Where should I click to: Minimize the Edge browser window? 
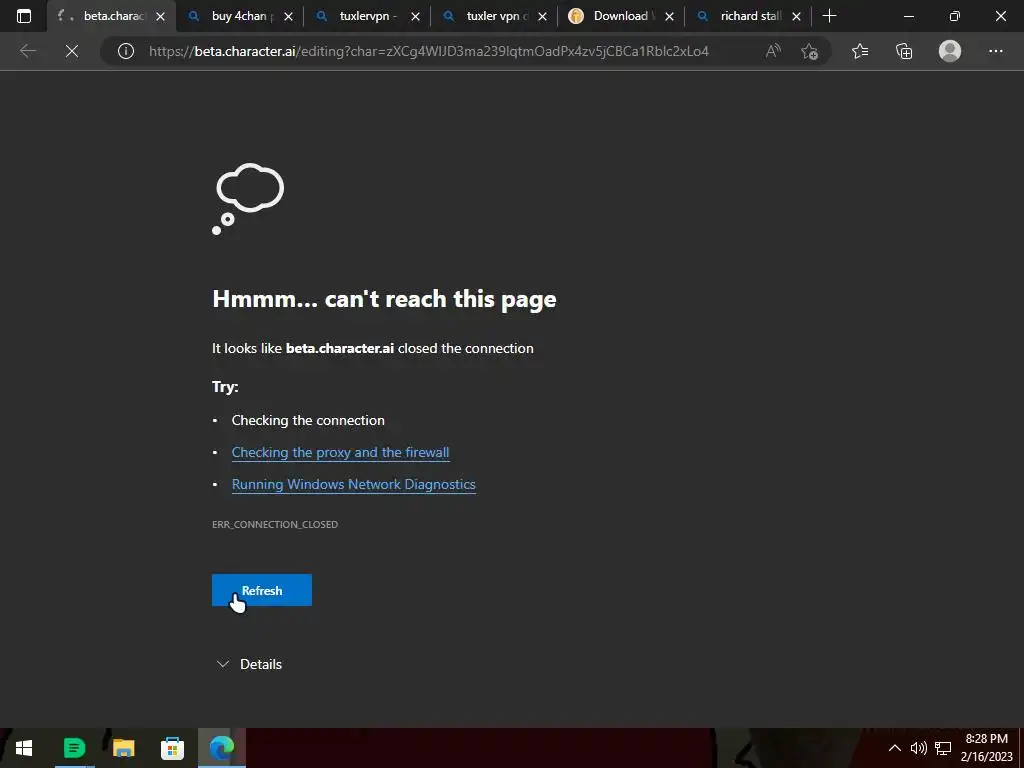(x=908, y=16)
